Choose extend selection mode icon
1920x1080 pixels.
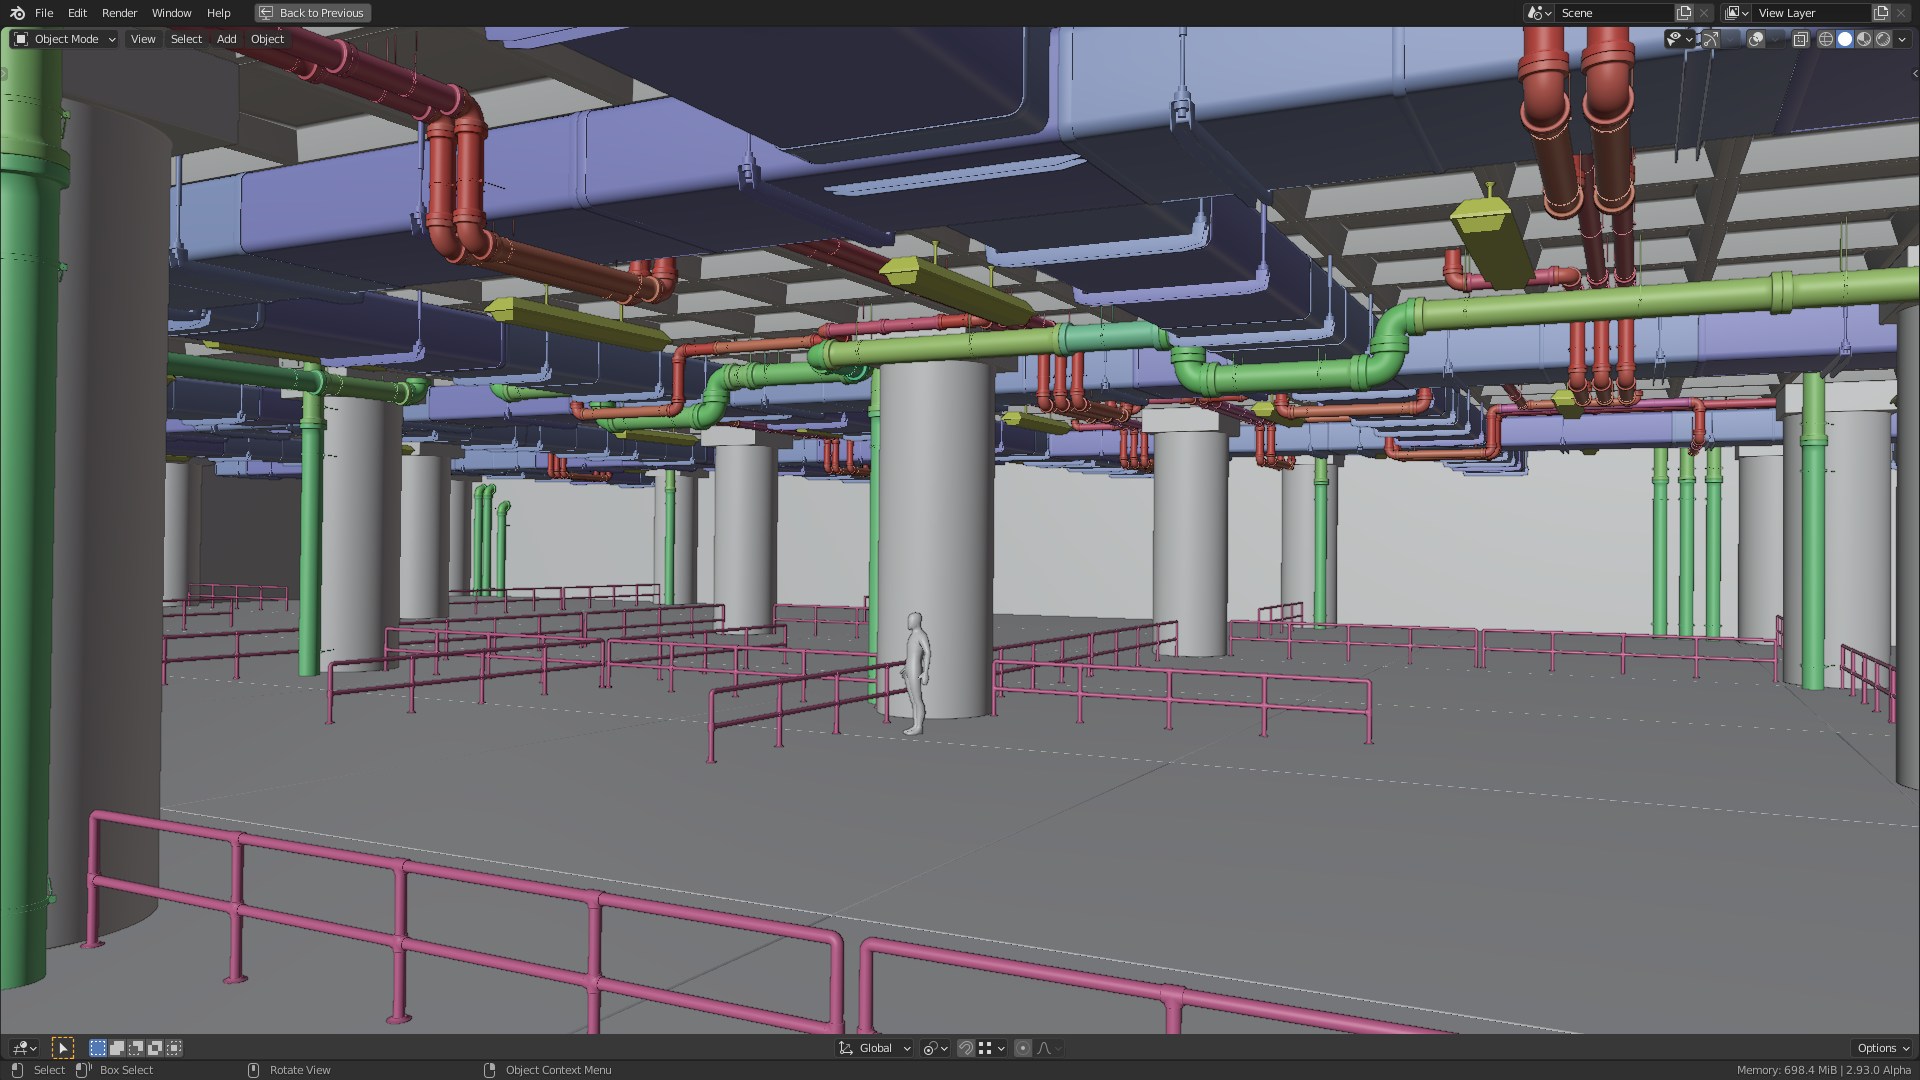tap(117, 1048)
